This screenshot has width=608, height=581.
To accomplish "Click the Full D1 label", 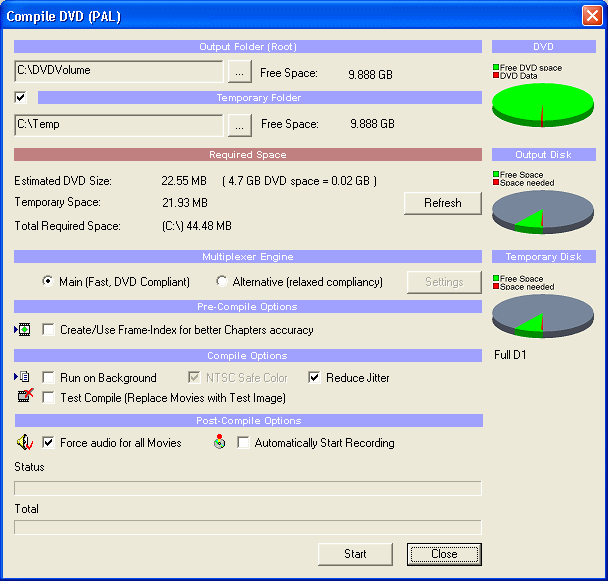I will click(x=510, y=354).
